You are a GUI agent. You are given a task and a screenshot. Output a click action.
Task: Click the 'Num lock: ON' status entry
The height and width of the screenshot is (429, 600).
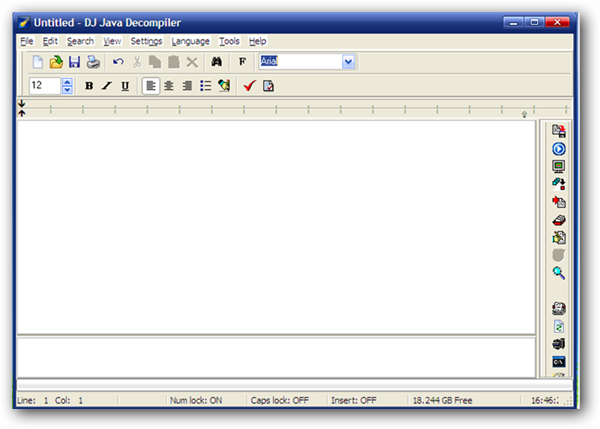pyautogui.click(x=196, y=400)
